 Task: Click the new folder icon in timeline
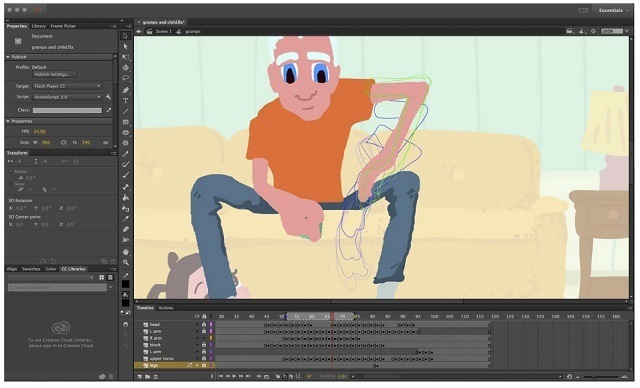click(147, 377)
